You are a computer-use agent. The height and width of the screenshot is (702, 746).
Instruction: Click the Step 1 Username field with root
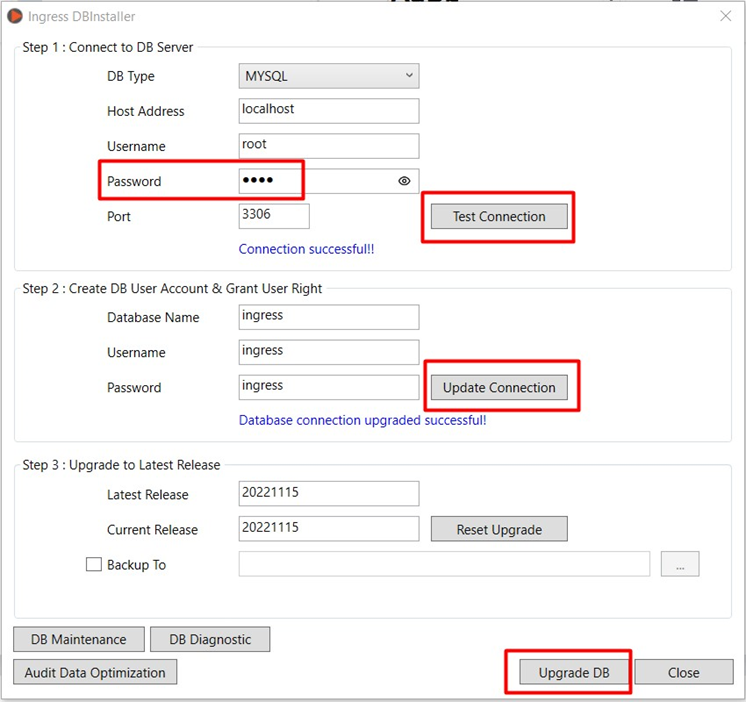[329, 146]
